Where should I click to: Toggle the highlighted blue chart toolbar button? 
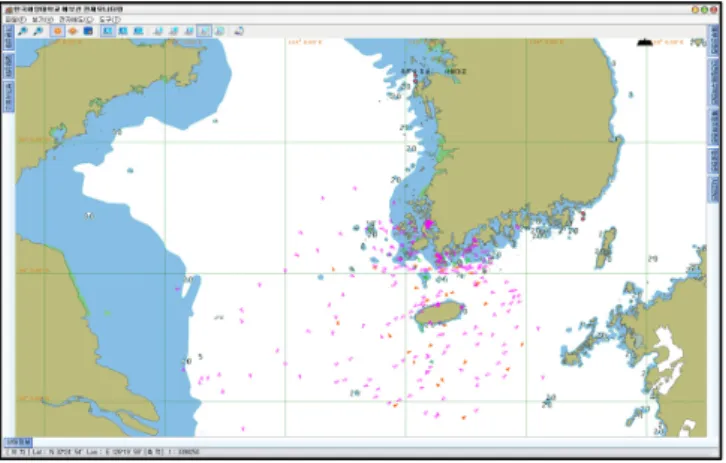pos(107,31)
